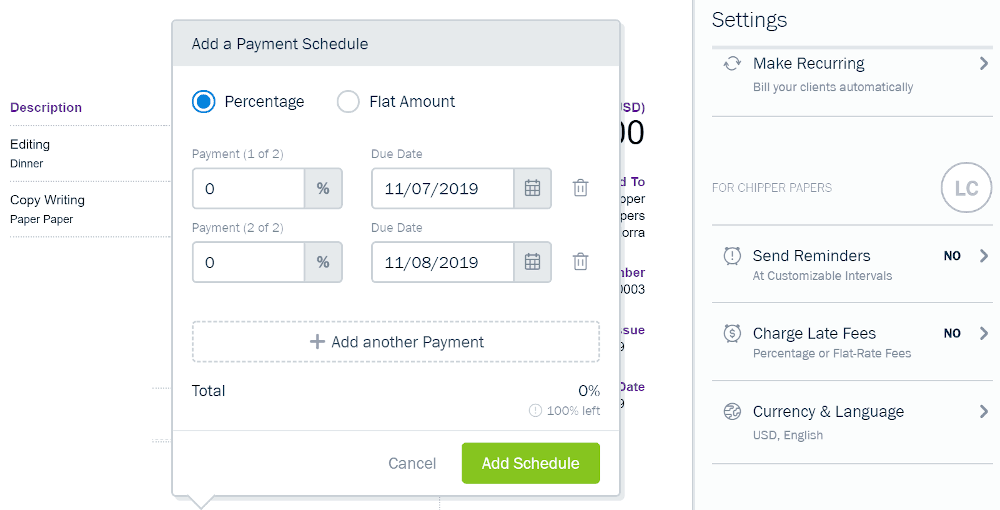The width and height of the screenshot is (1000, 510).
Task: Select the Flat Amount radio button
Action: pos(348,101)
